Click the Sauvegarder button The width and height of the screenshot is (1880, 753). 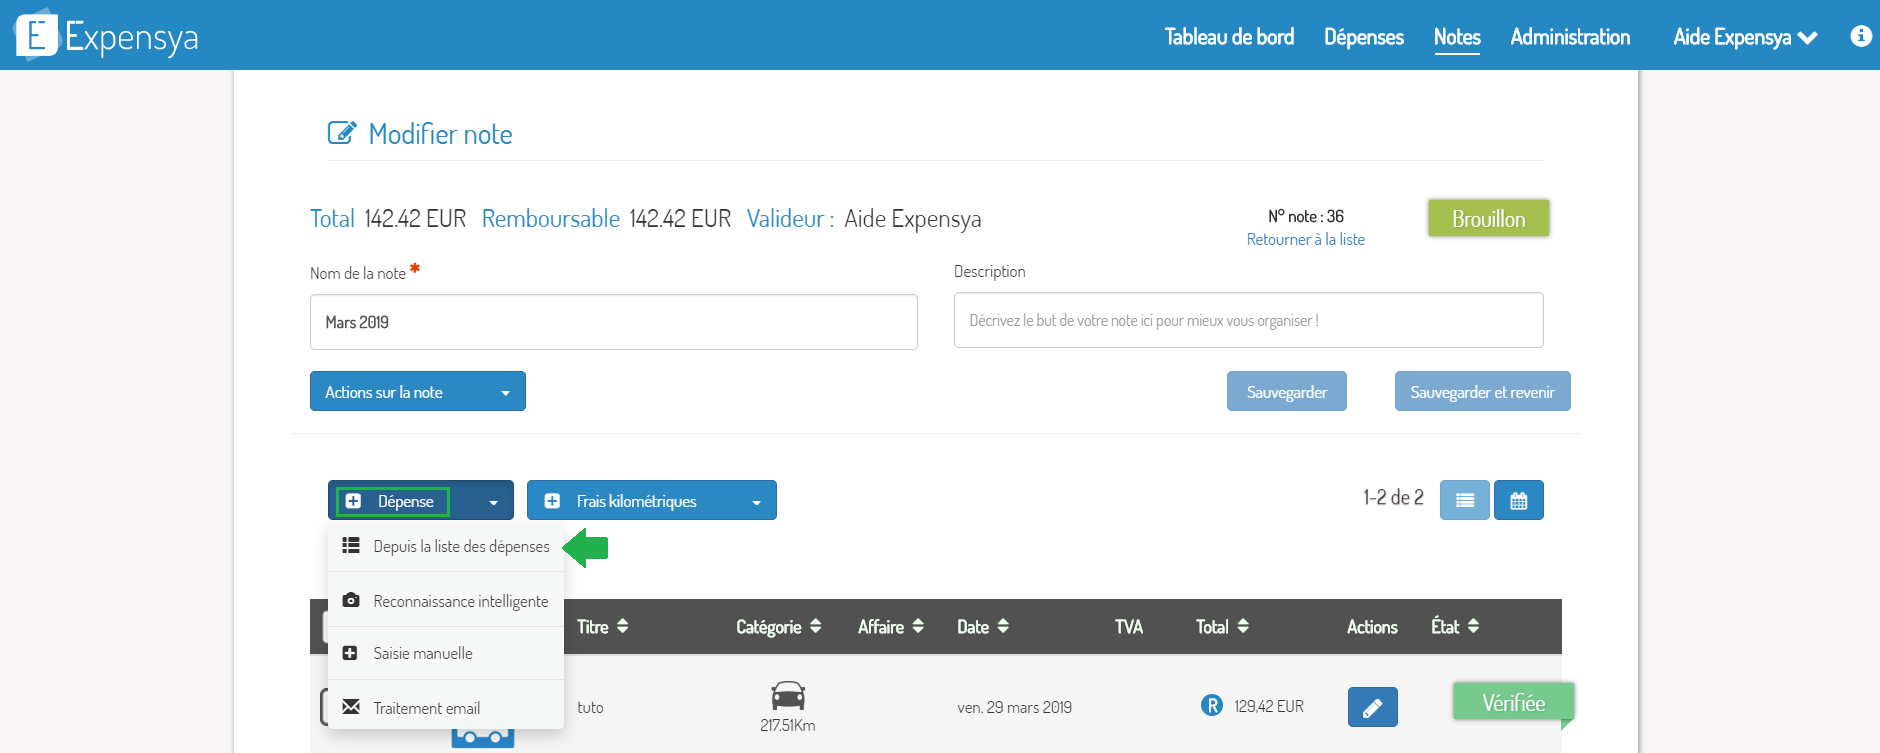pos(1286,392)
